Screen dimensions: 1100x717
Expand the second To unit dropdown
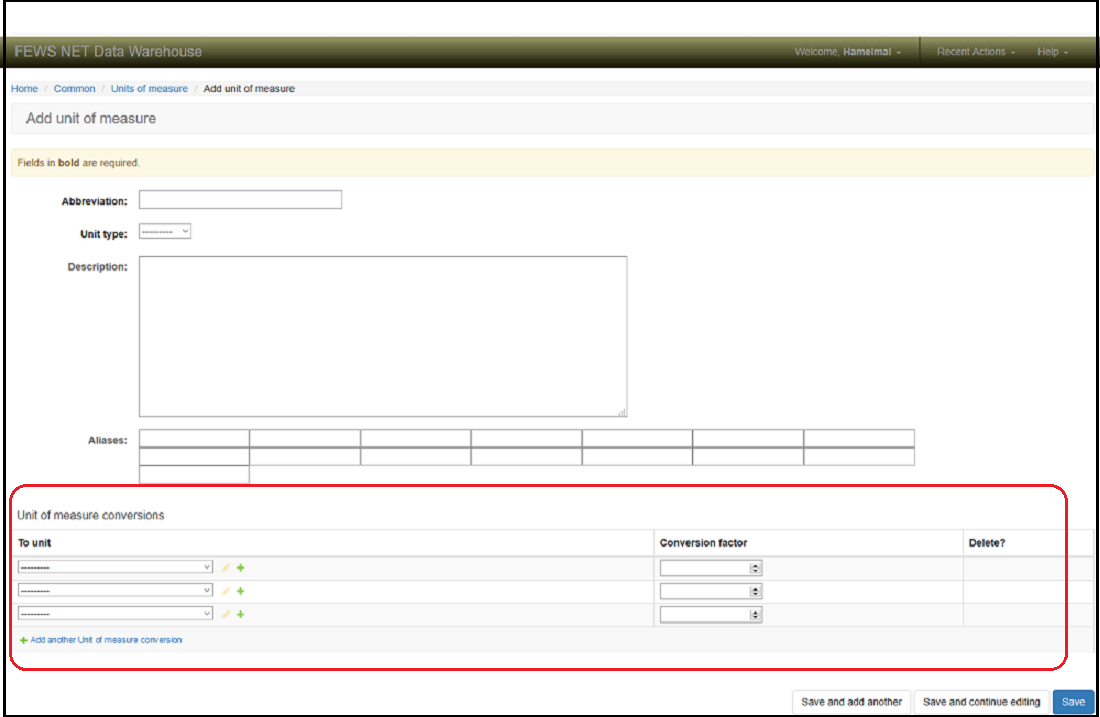click(x=116, y=590)
